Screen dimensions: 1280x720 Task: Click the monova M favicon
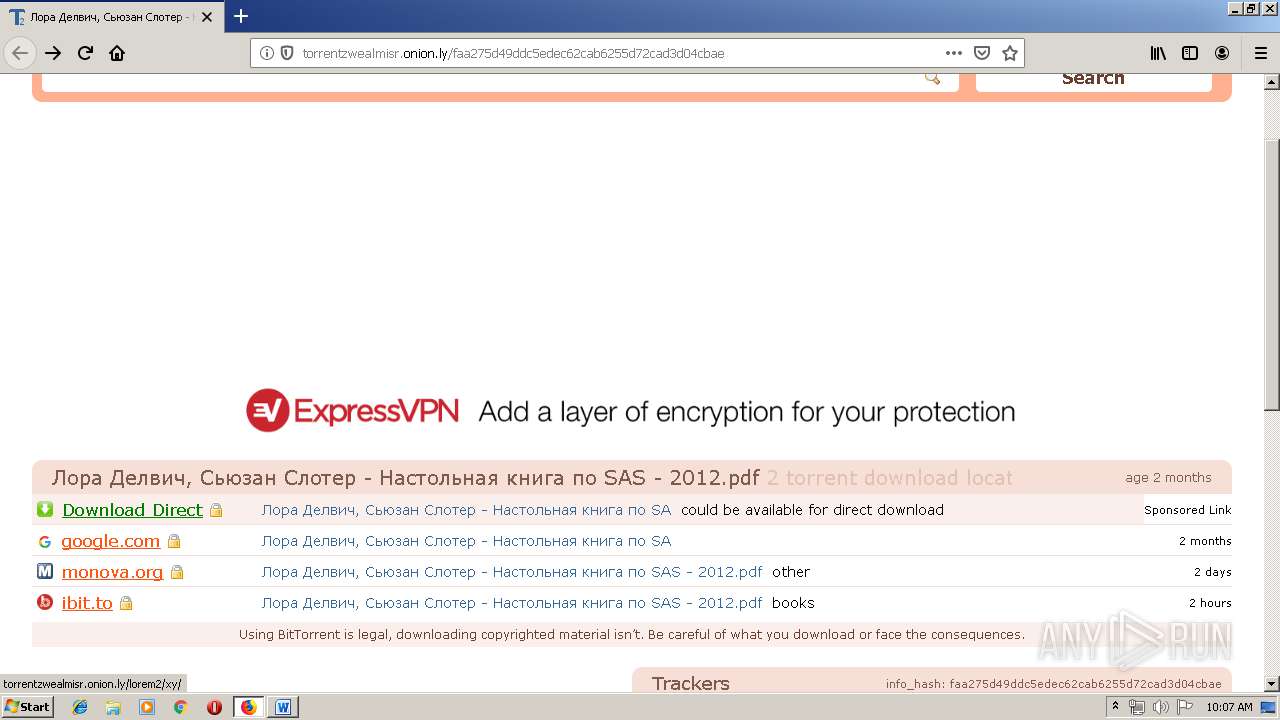45,571
